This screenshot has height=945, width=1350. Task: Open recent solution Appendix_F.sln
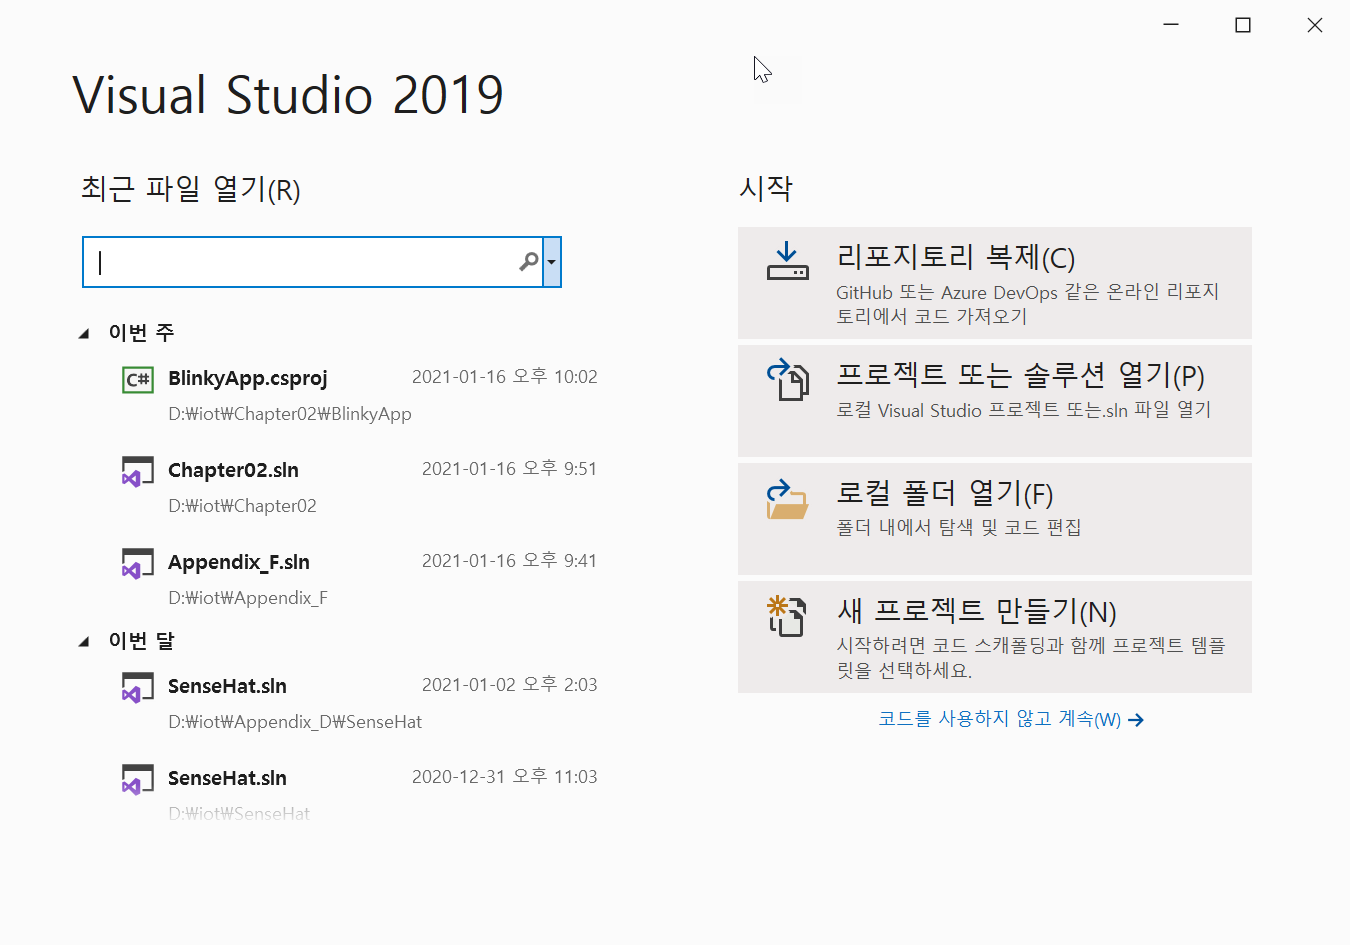click(x=239, y=562)
